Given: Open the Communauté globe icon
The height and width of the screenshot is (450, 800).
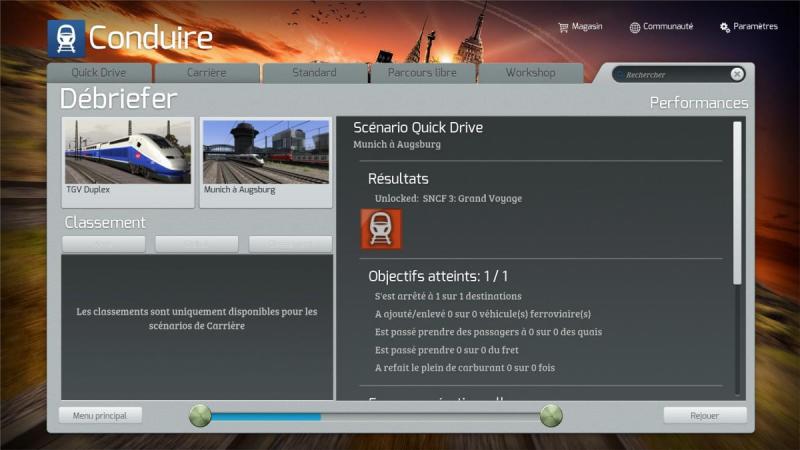Looking at the screenshot, I should tap(635, 28).
